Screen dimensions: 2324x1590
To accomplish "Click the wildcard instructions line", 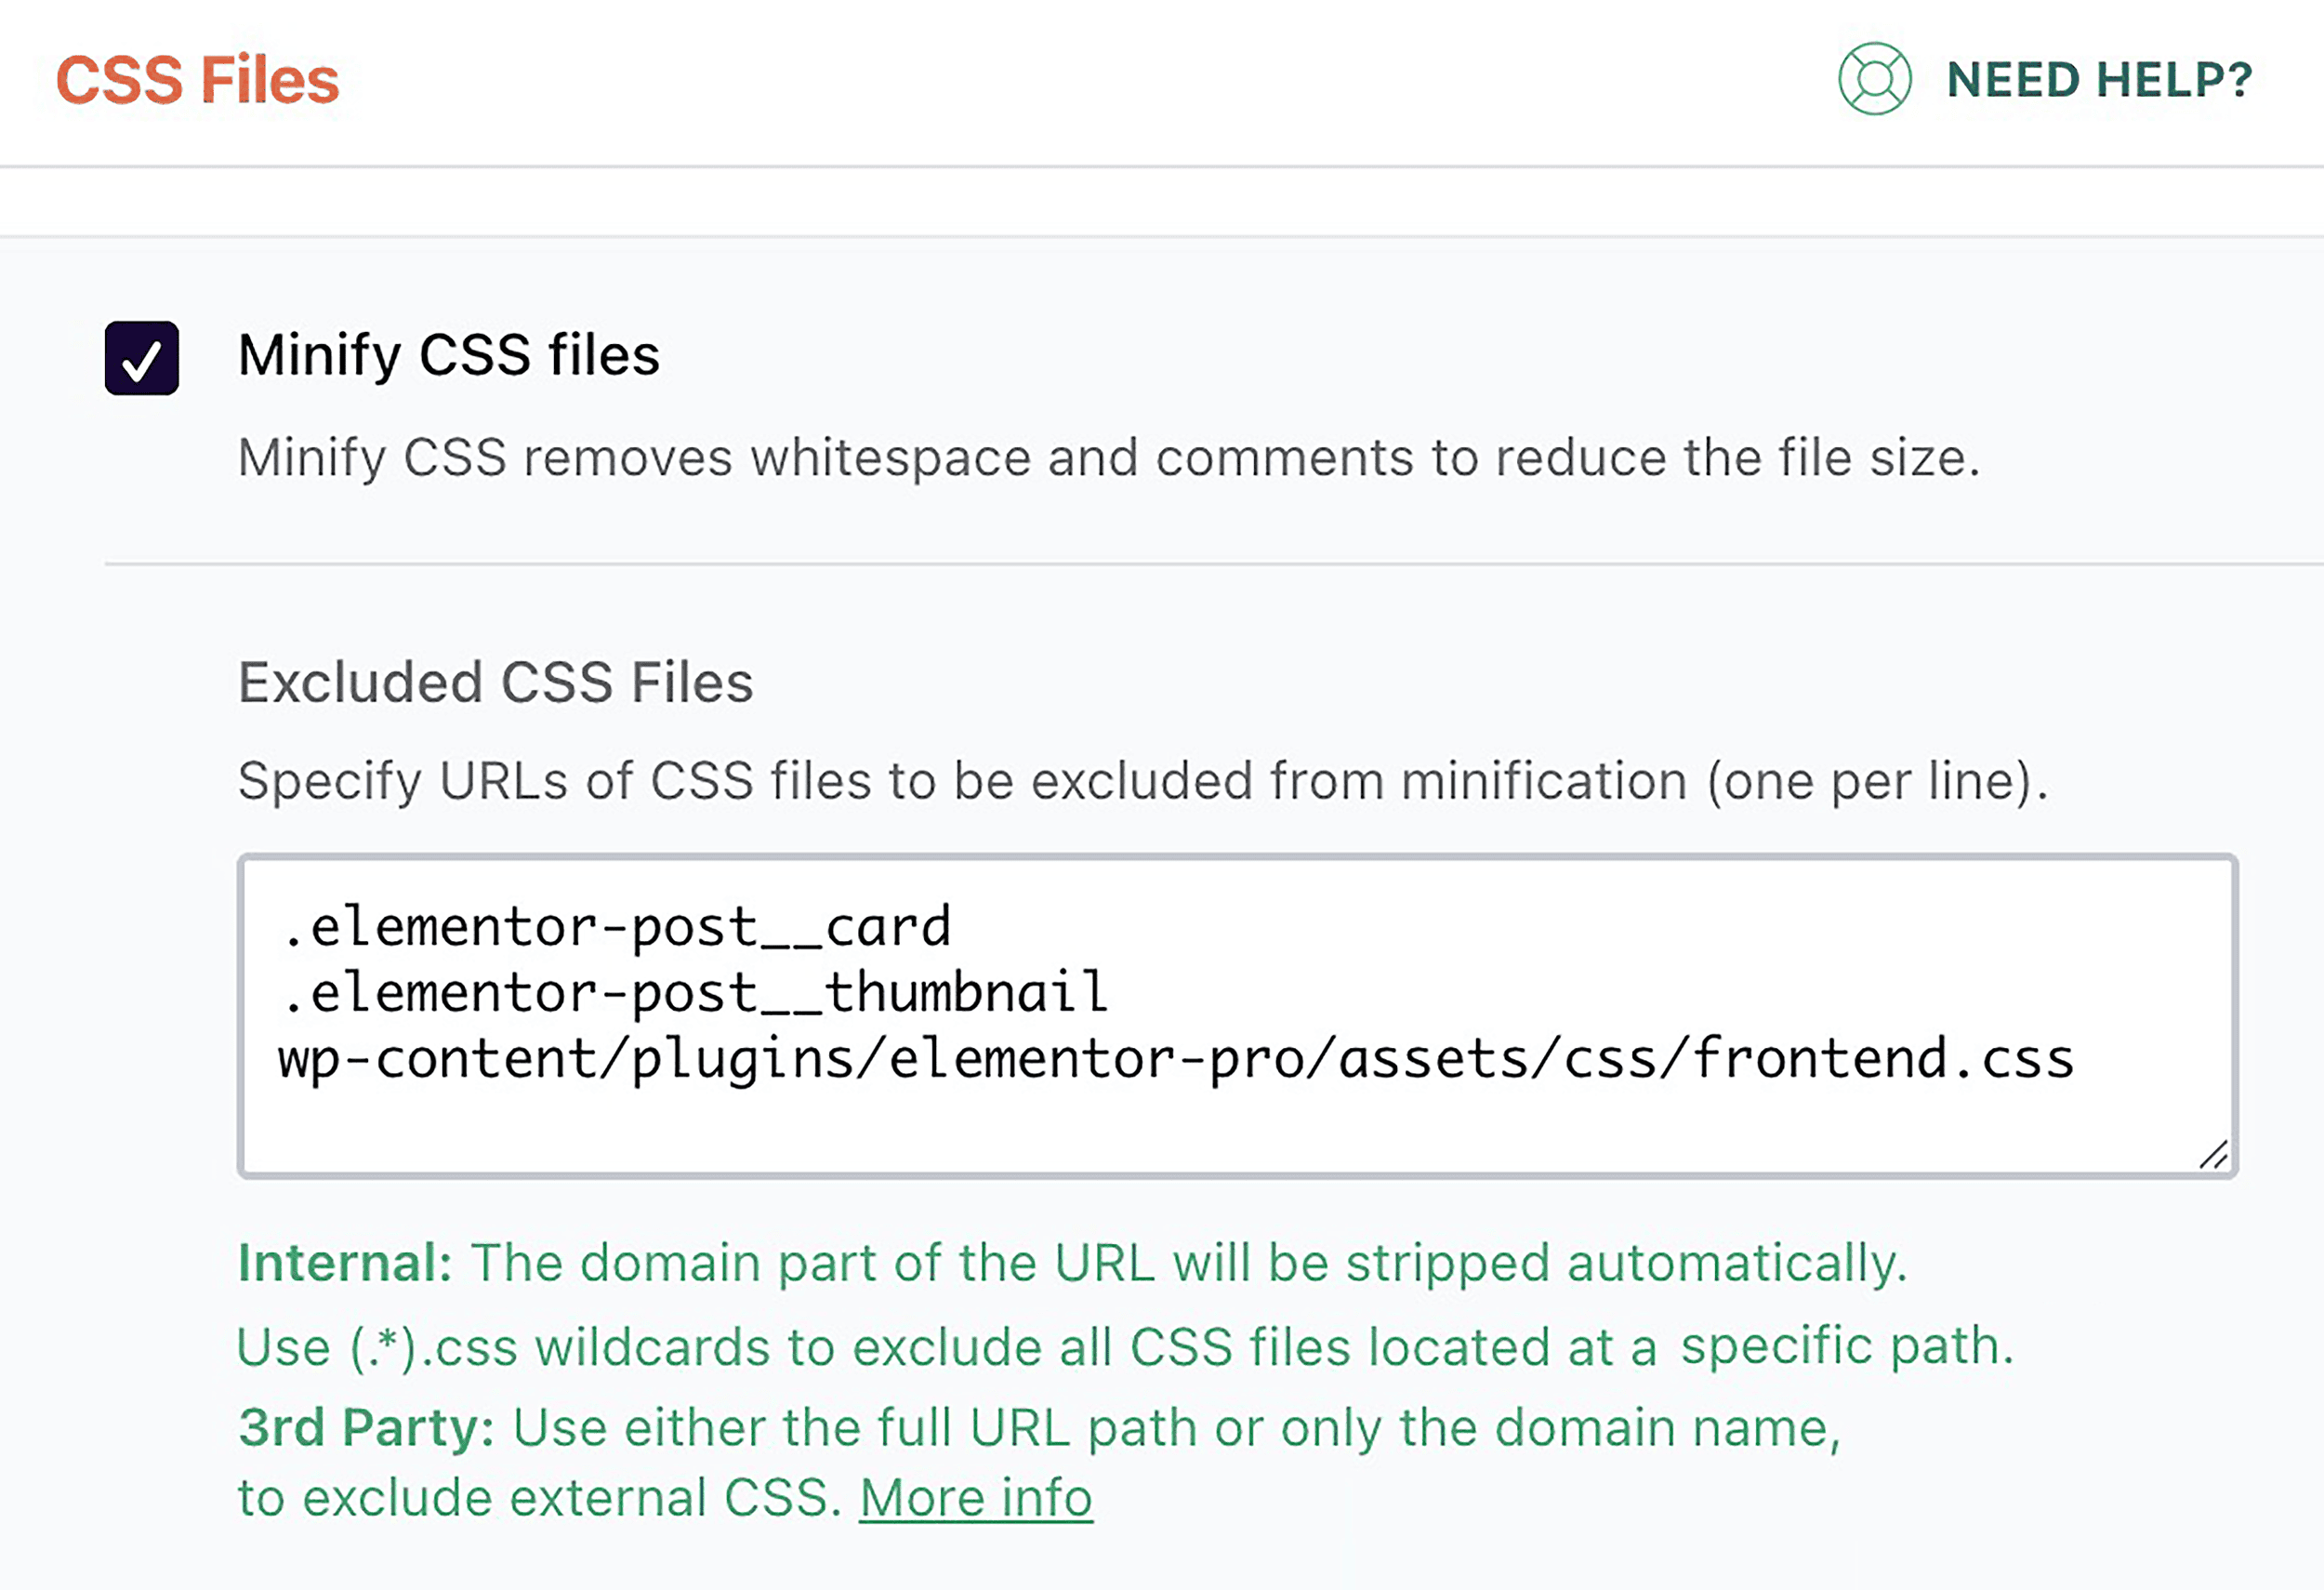I will 1123,1347.
